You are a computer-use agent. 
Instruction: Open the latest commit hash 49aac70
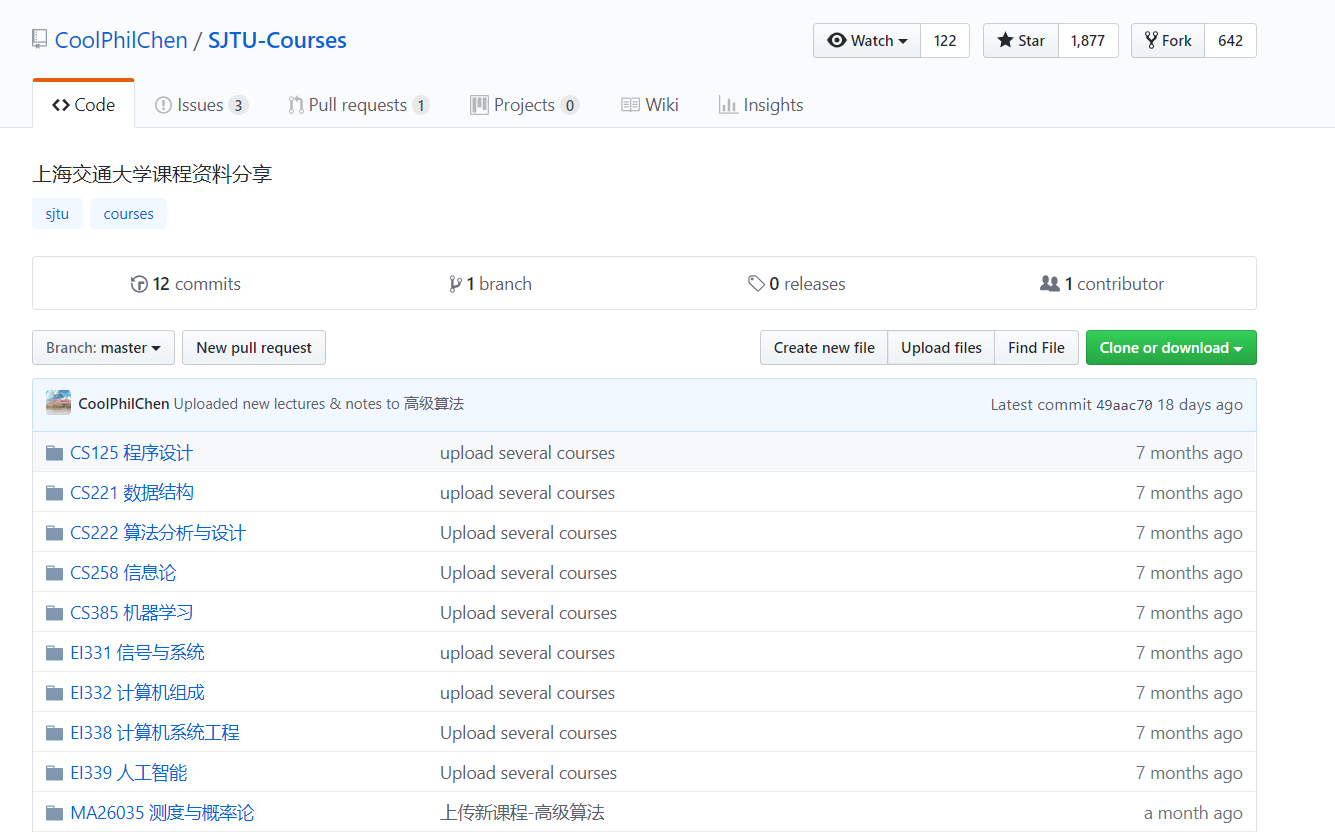[x=1124, y=405]
